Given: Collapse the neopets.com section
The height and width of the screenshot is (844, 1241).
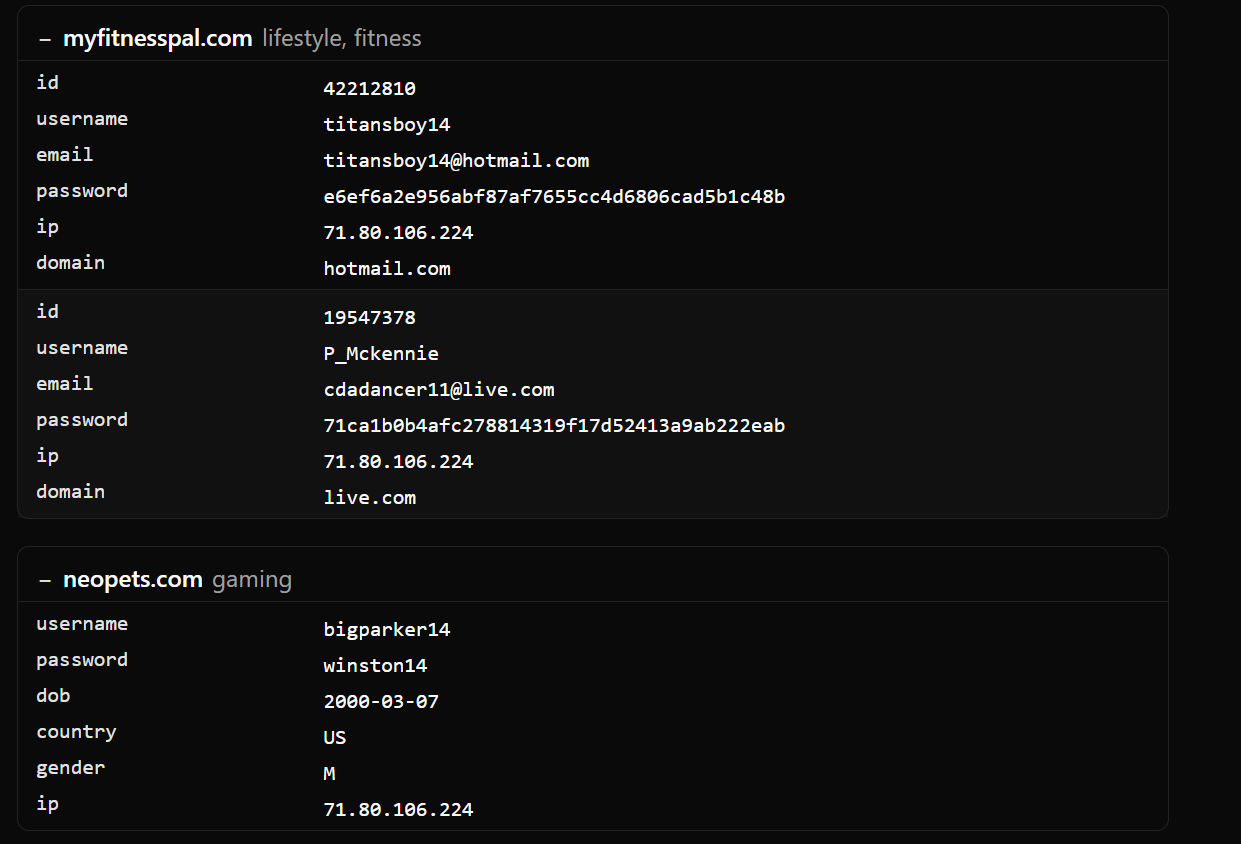Looking at the screenshot, I should point(44,580).
